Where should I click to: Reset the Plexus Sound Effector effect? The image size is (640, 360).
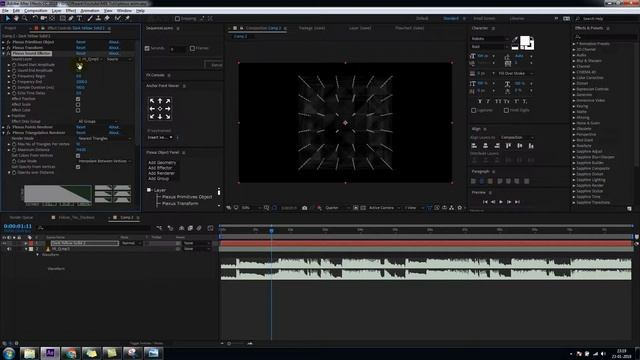[x=81, y=53]
